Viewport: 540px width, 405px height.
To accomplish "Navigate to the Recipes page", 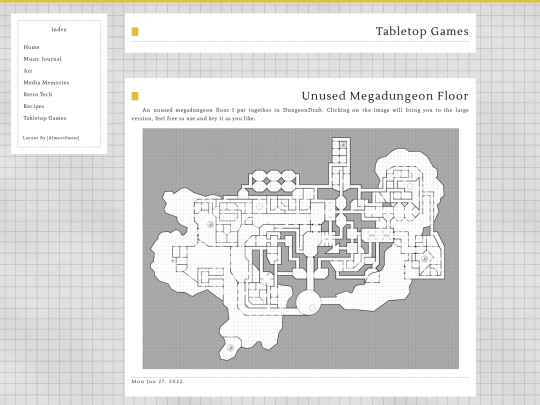I will click(x=34, y=106).
